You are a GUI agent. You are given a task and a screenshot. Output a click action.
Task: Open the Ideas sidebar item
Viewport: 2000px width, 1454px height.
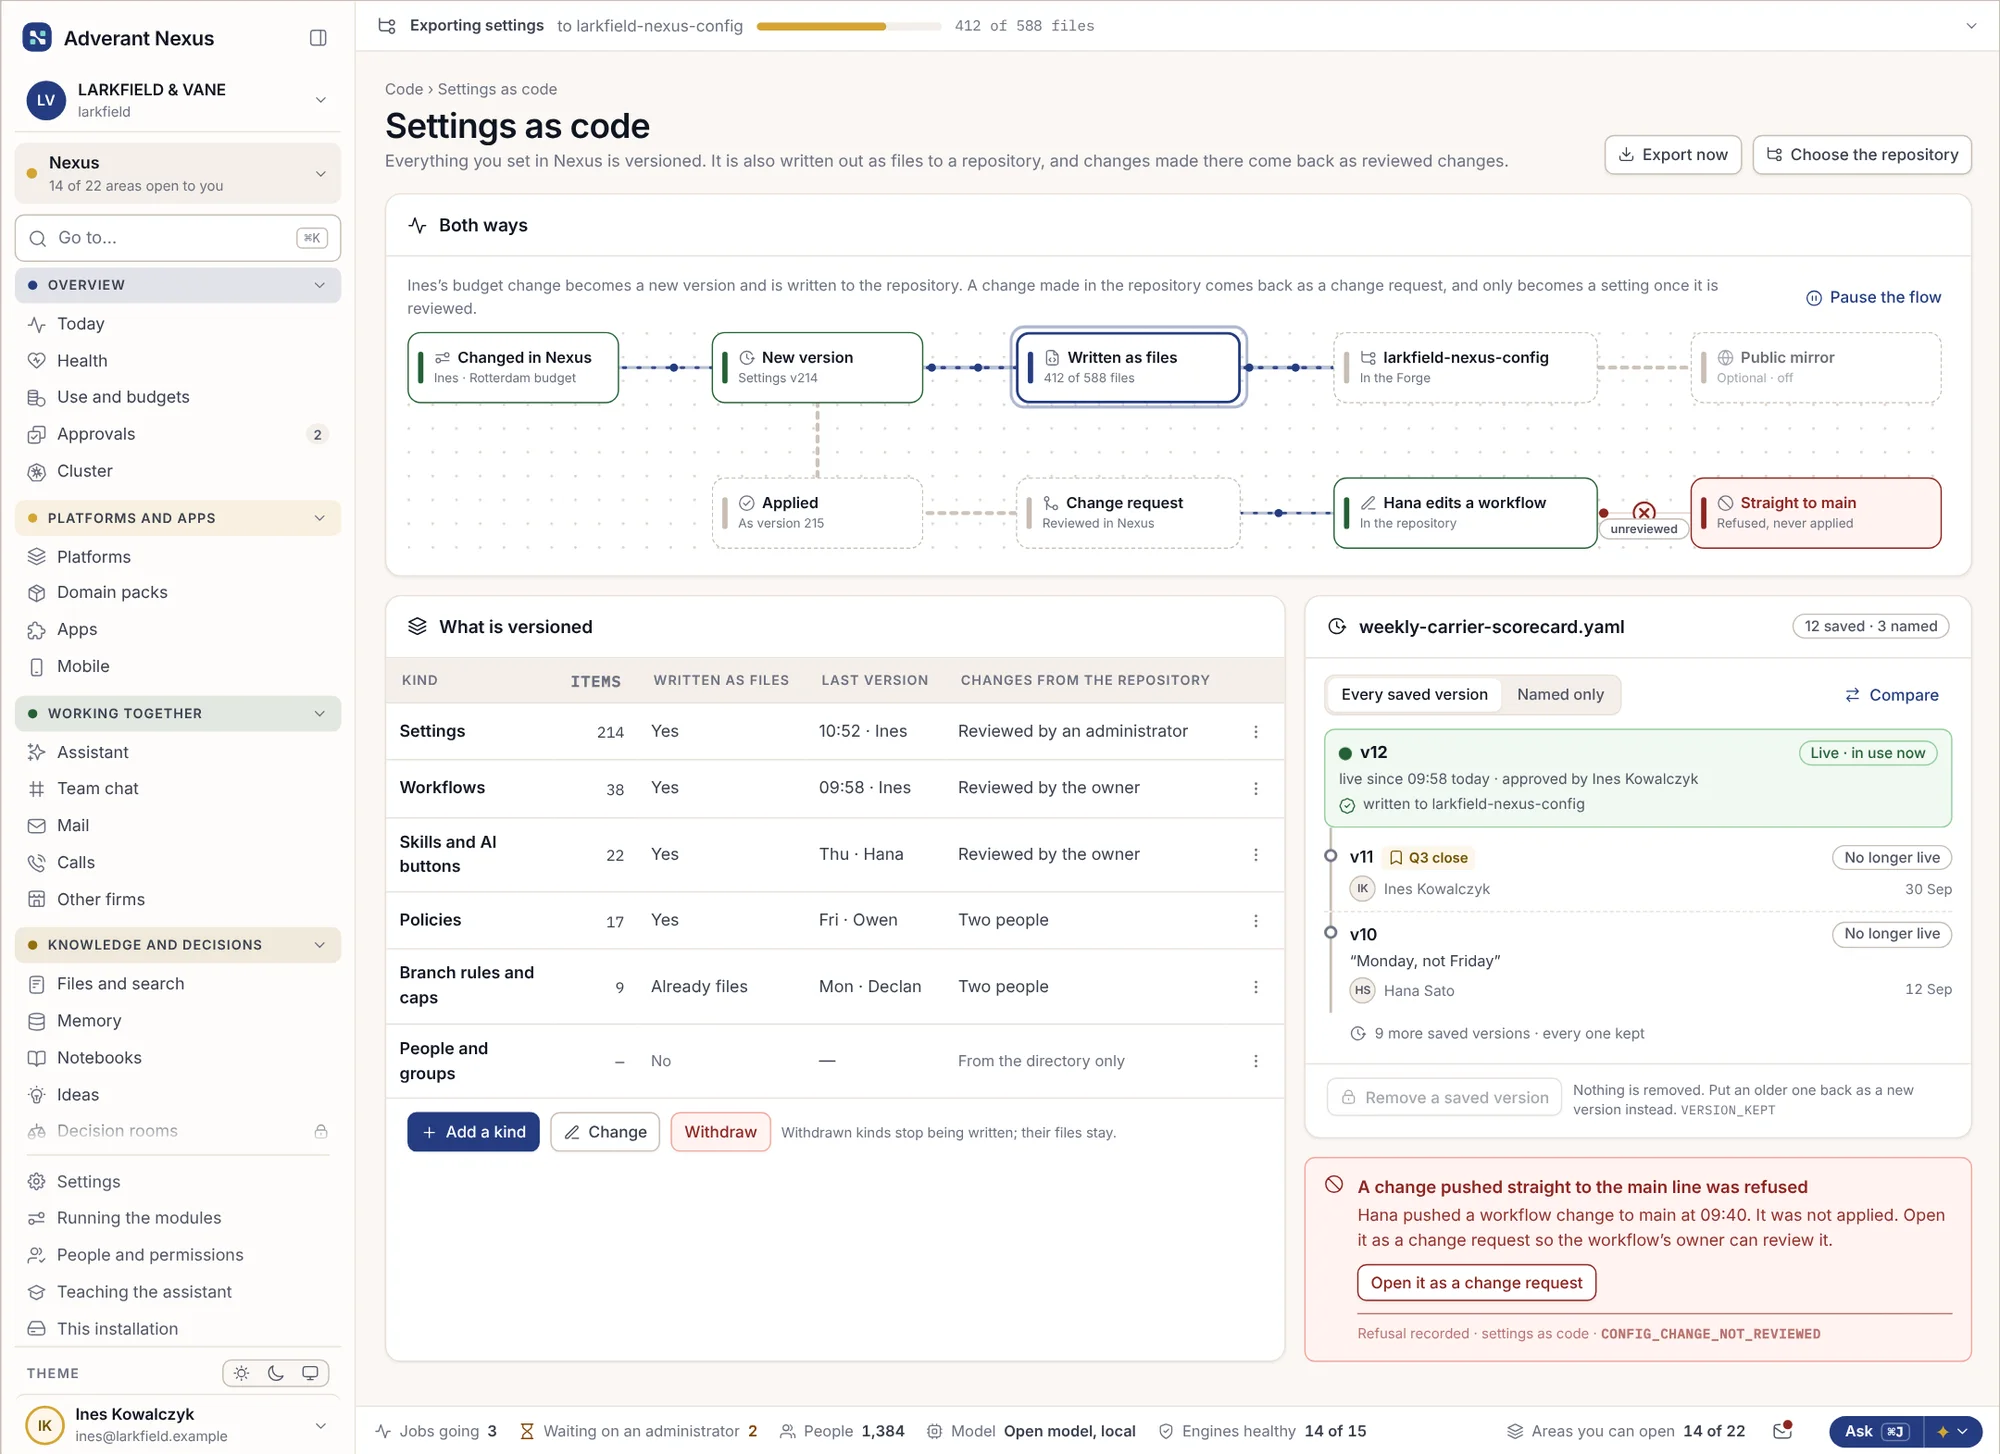tap(178, 1094)
